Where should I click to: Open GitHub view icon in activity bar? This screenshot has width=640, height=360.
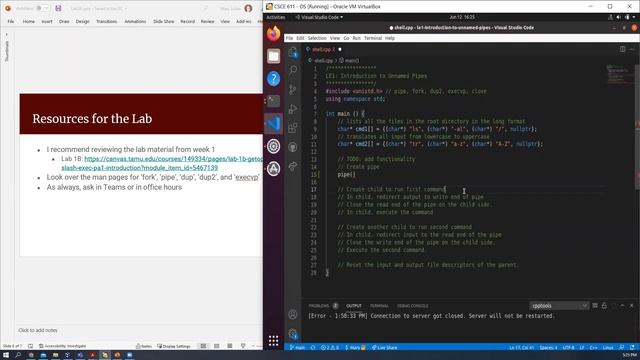tap(293, 147)
